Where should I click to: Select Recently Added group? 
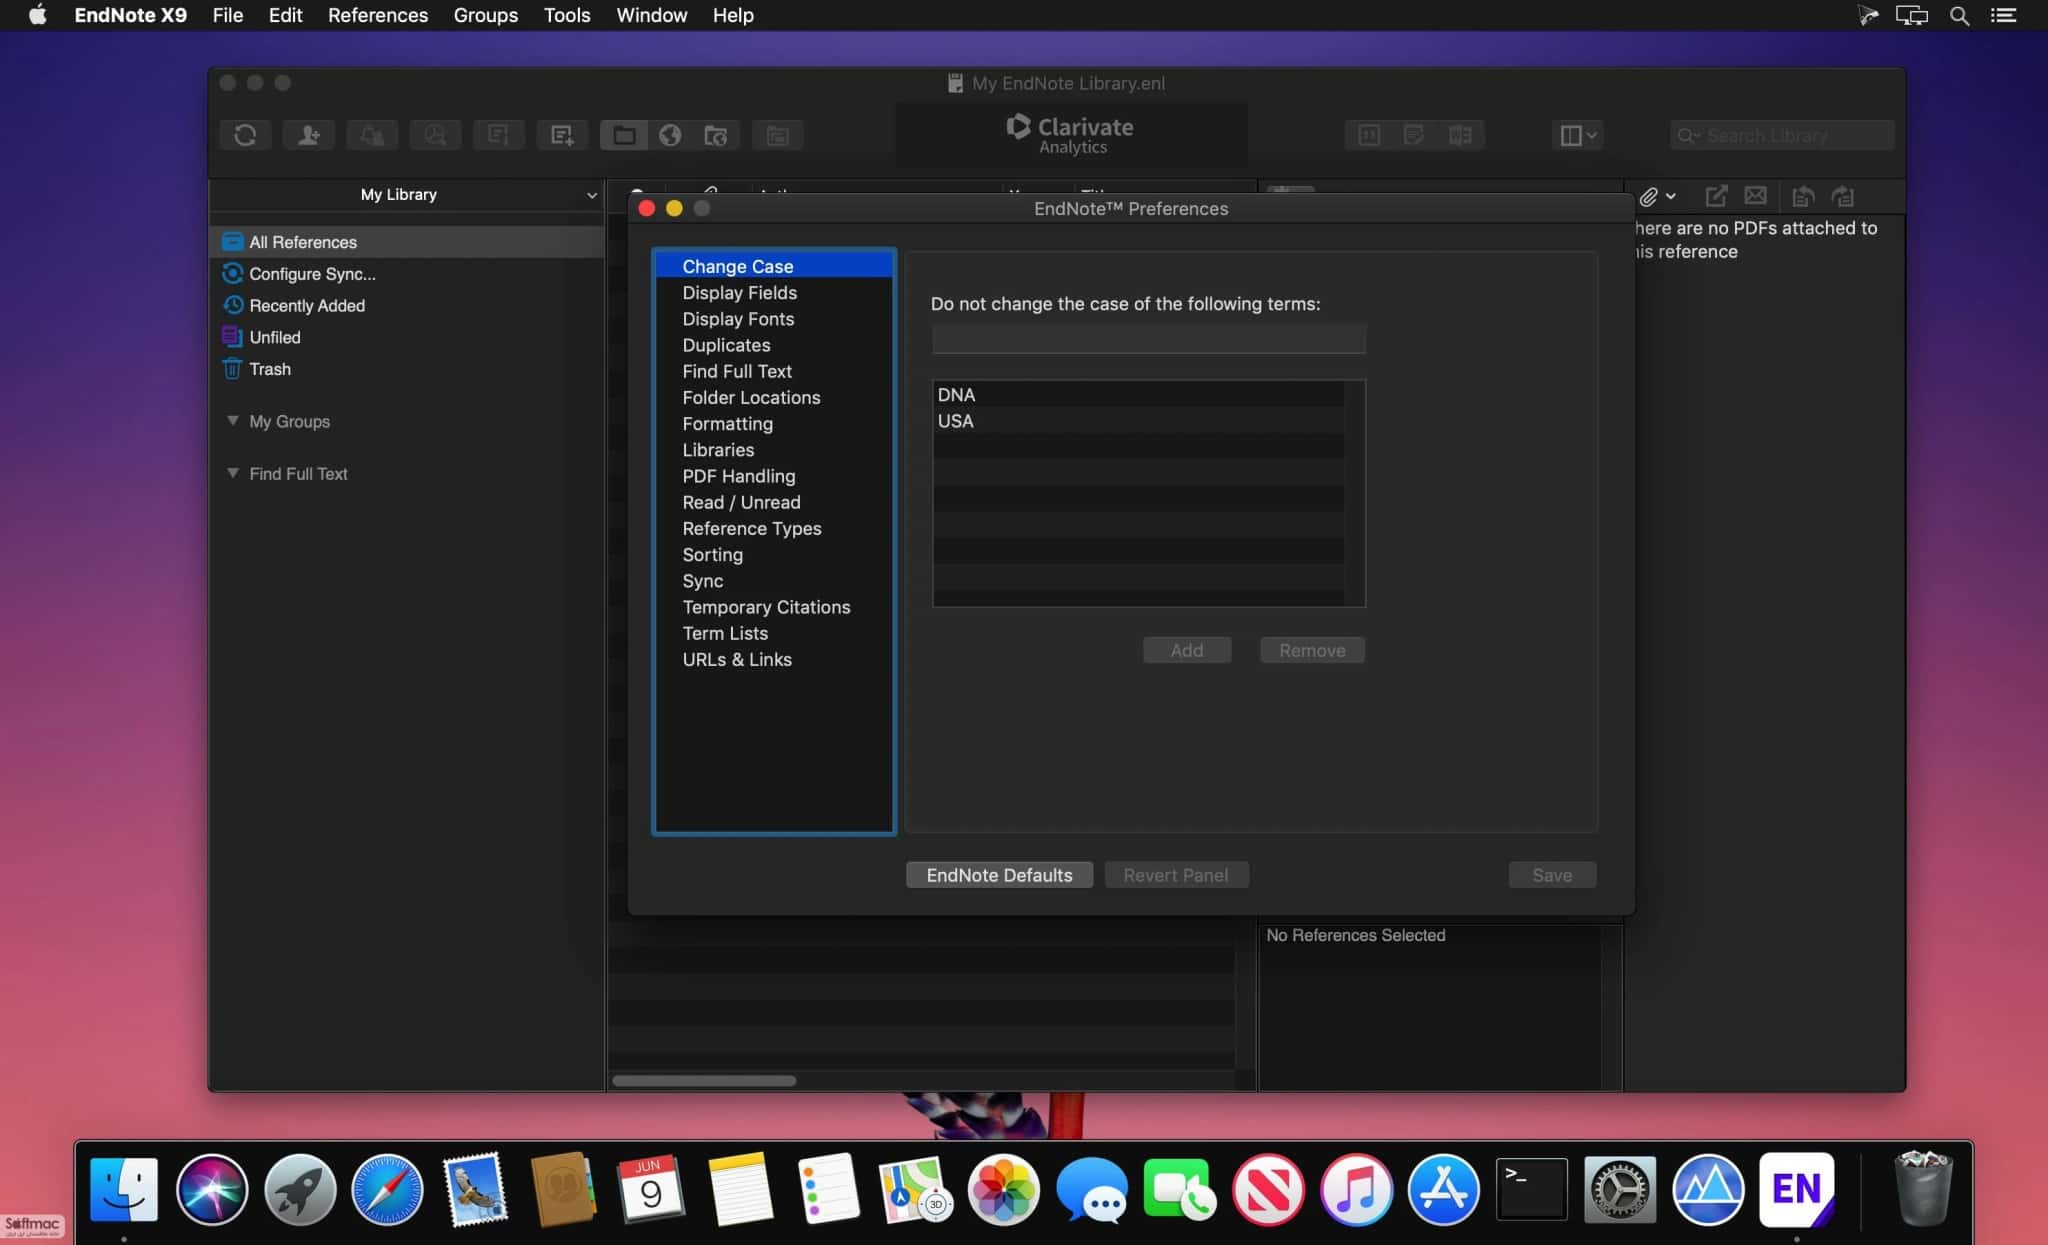click(x=407, y=306)
